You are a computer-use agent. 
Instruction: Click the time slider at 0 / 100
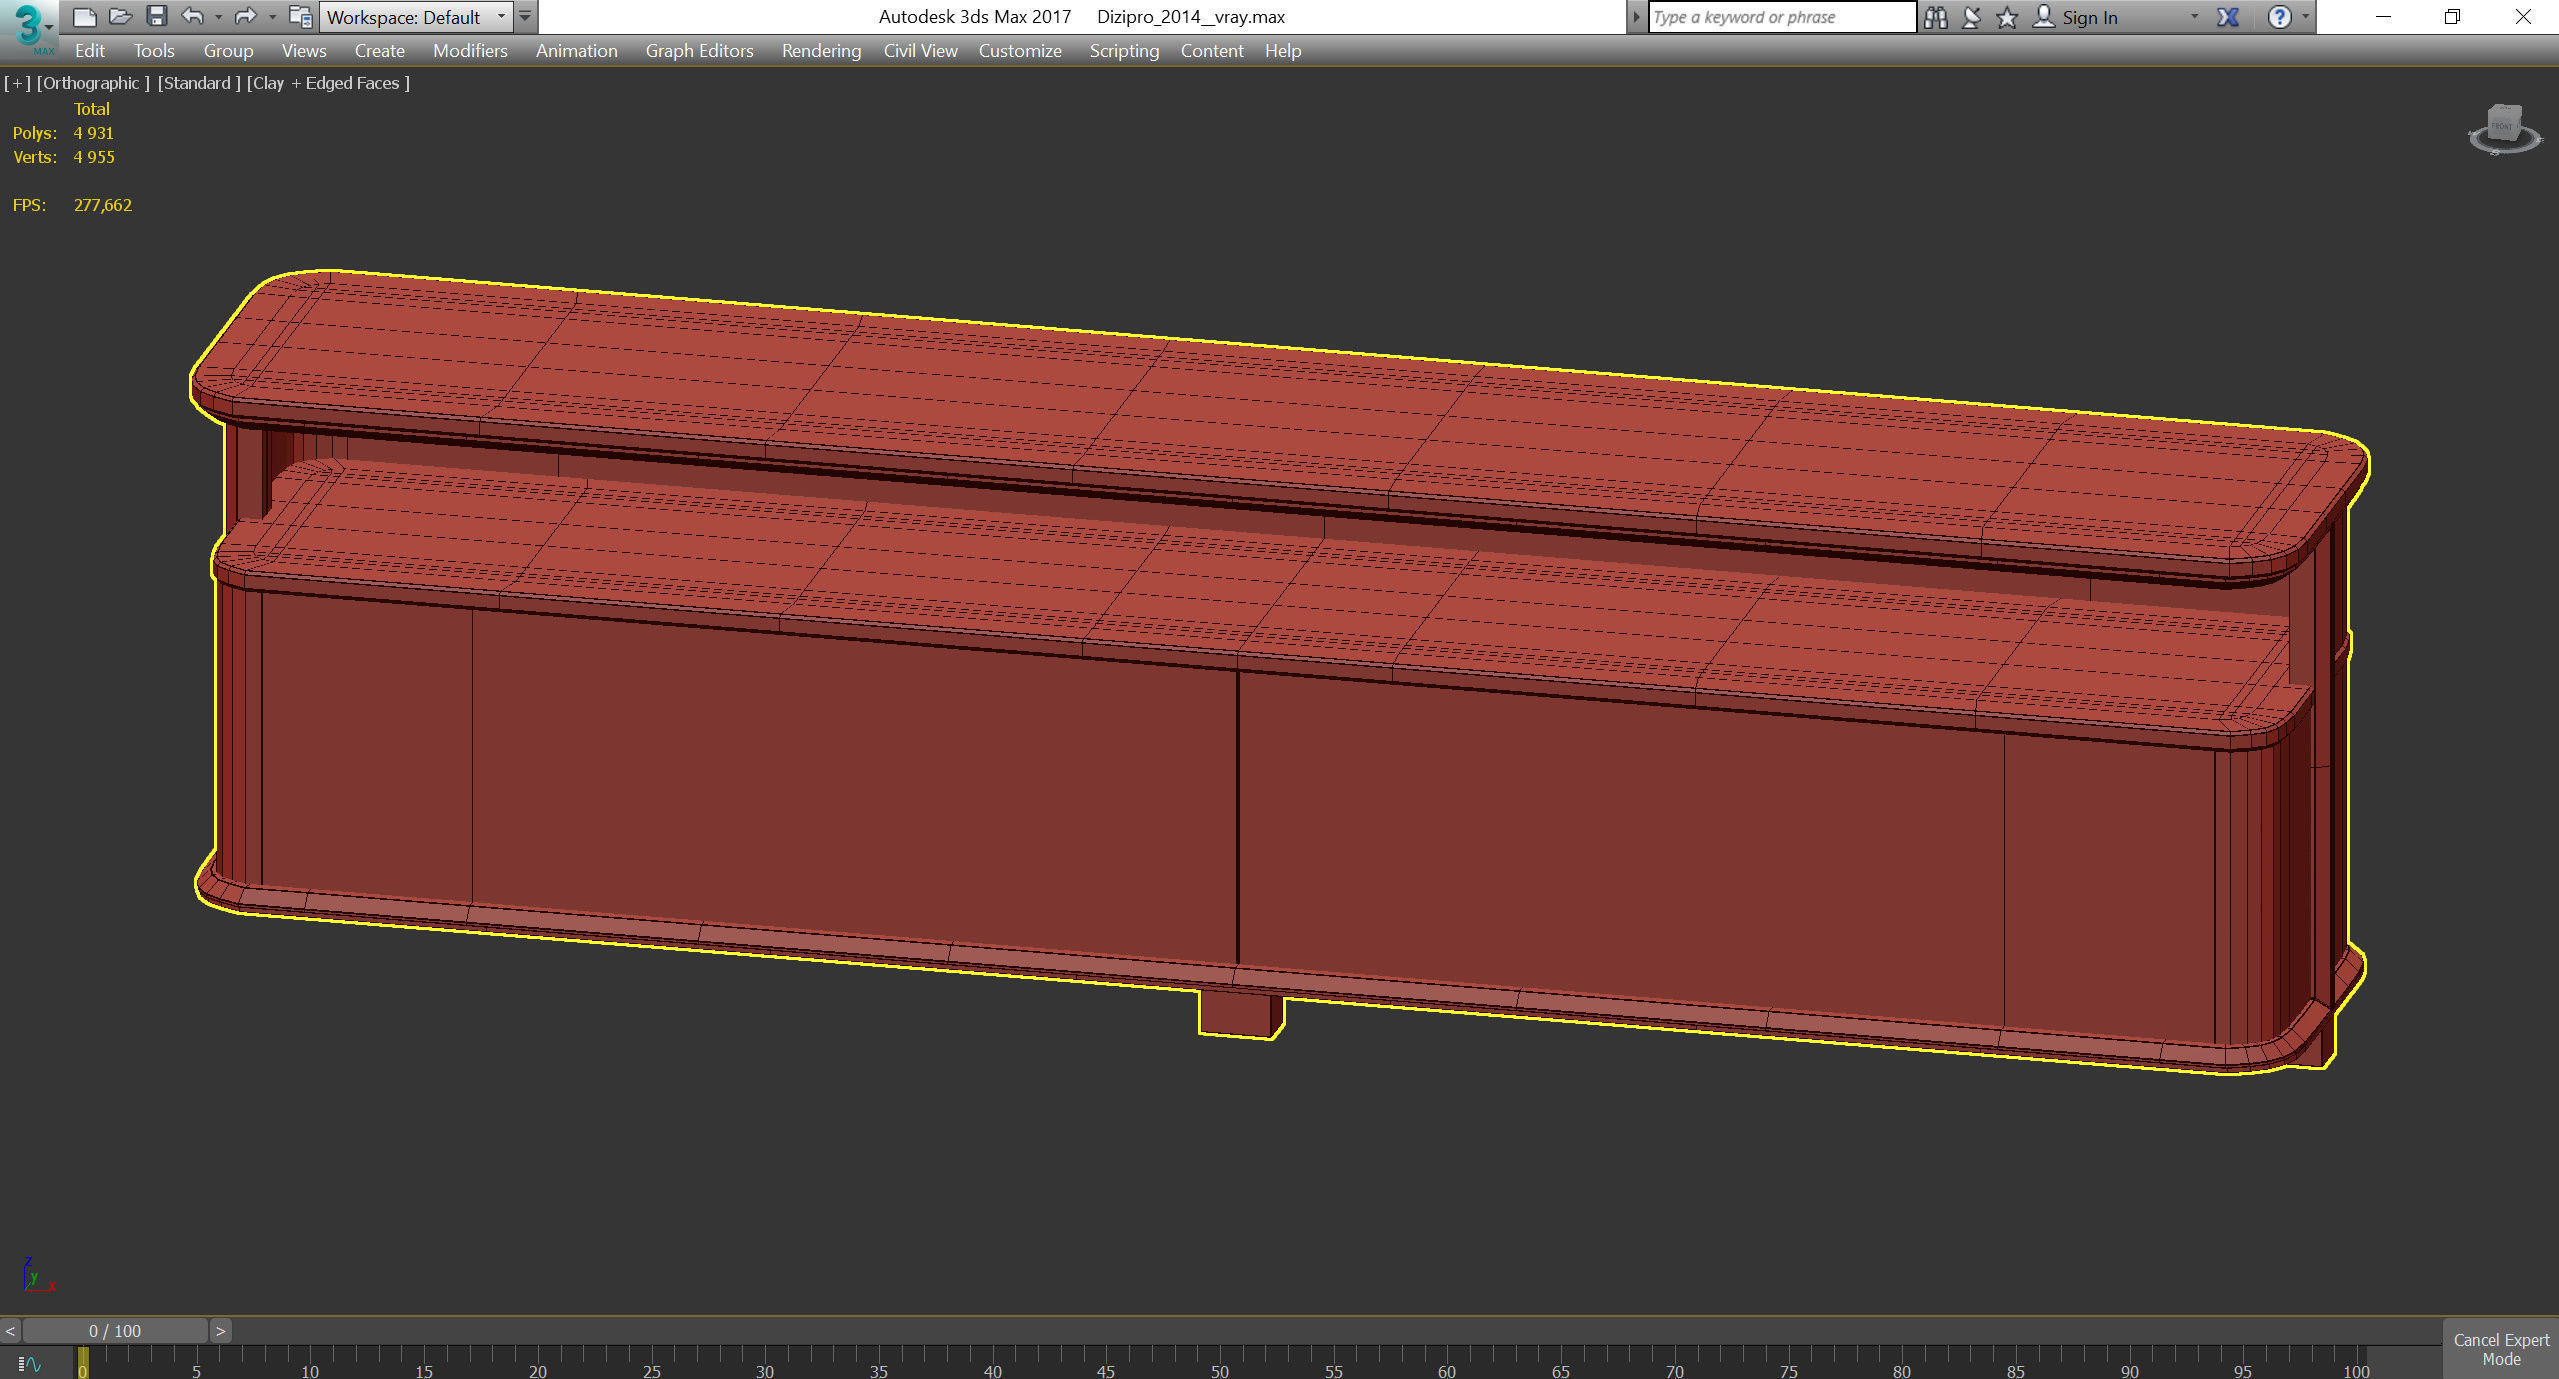(x=115, y=1331)
